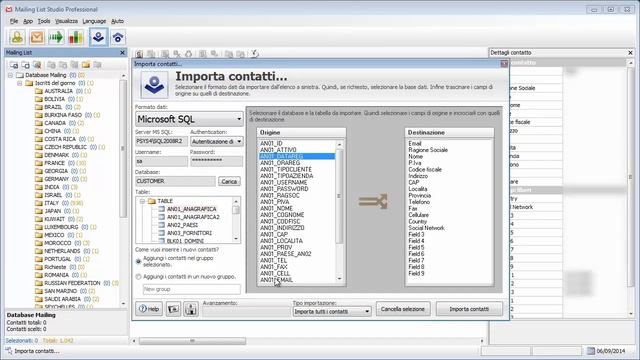Select AN01_RAGSOC in the Origine list
The image size is (640, 360).
[x=280, y=196]
